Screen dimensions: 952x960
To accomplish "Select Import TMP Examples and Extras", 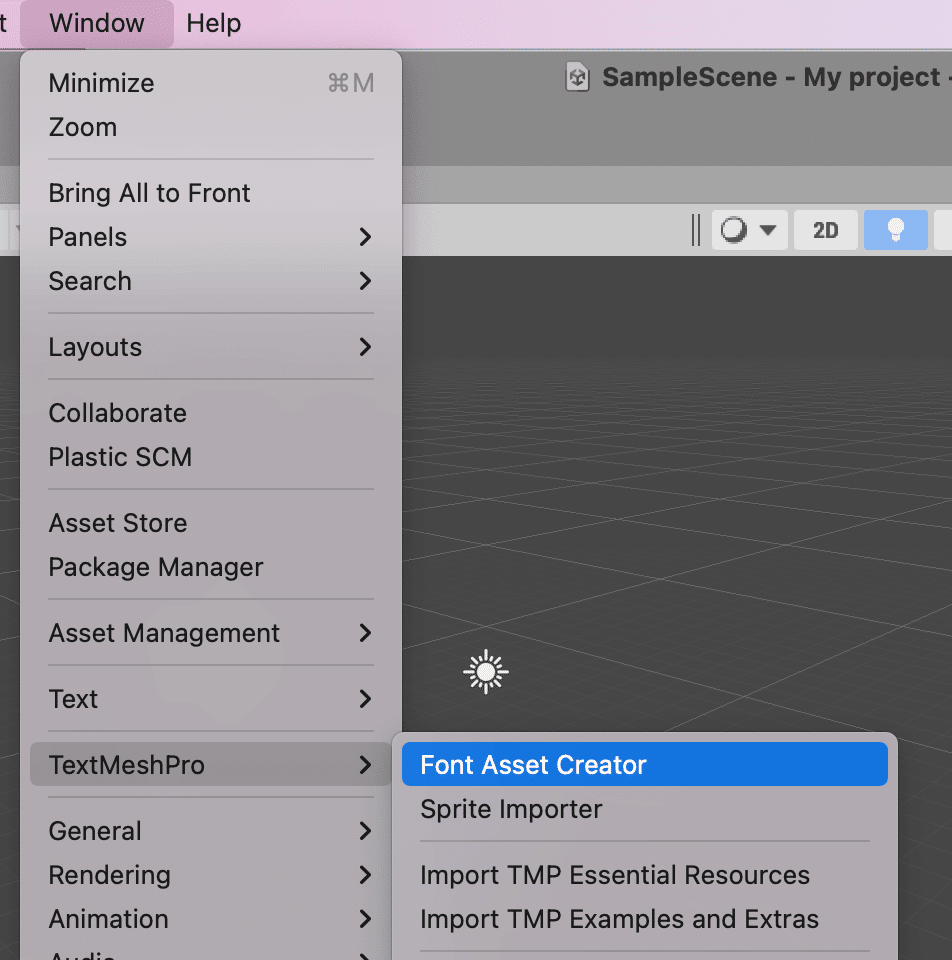I will [x=645, y=920].
